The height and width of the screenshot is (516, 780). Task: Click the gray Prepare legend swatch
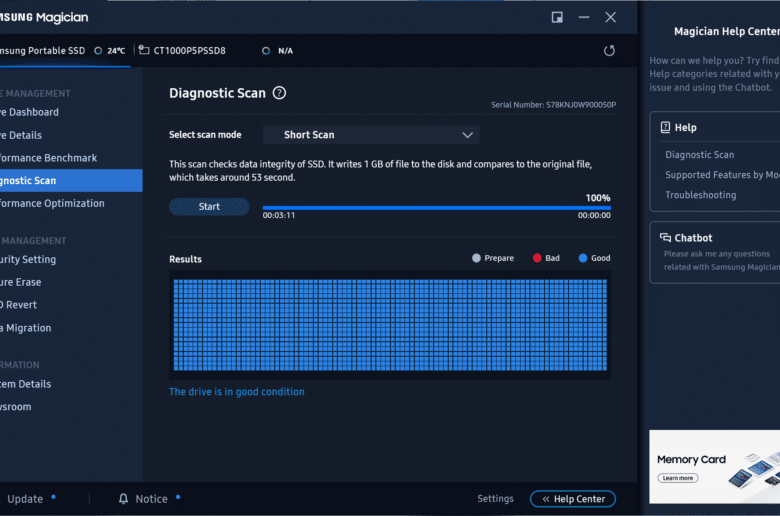pyautogui.click(x=476, y=258)
